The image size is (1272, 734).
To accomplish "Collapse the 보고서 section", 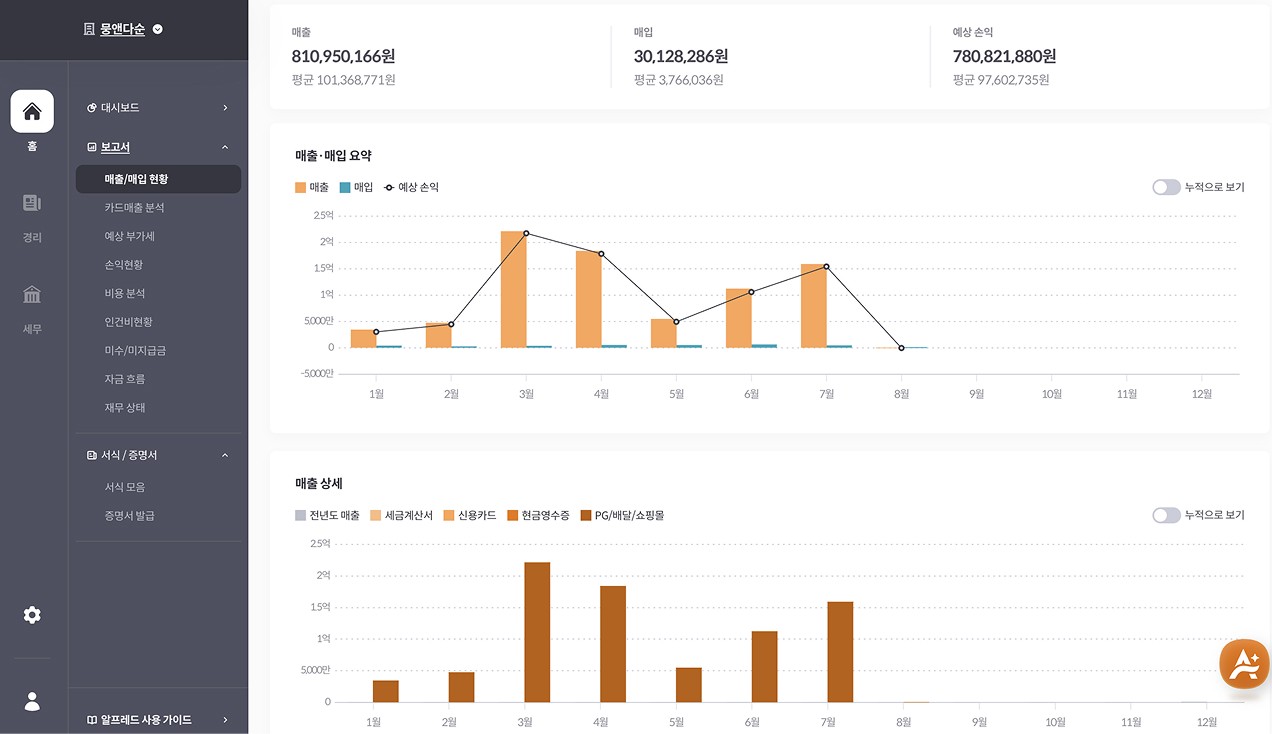I will 227,146.
